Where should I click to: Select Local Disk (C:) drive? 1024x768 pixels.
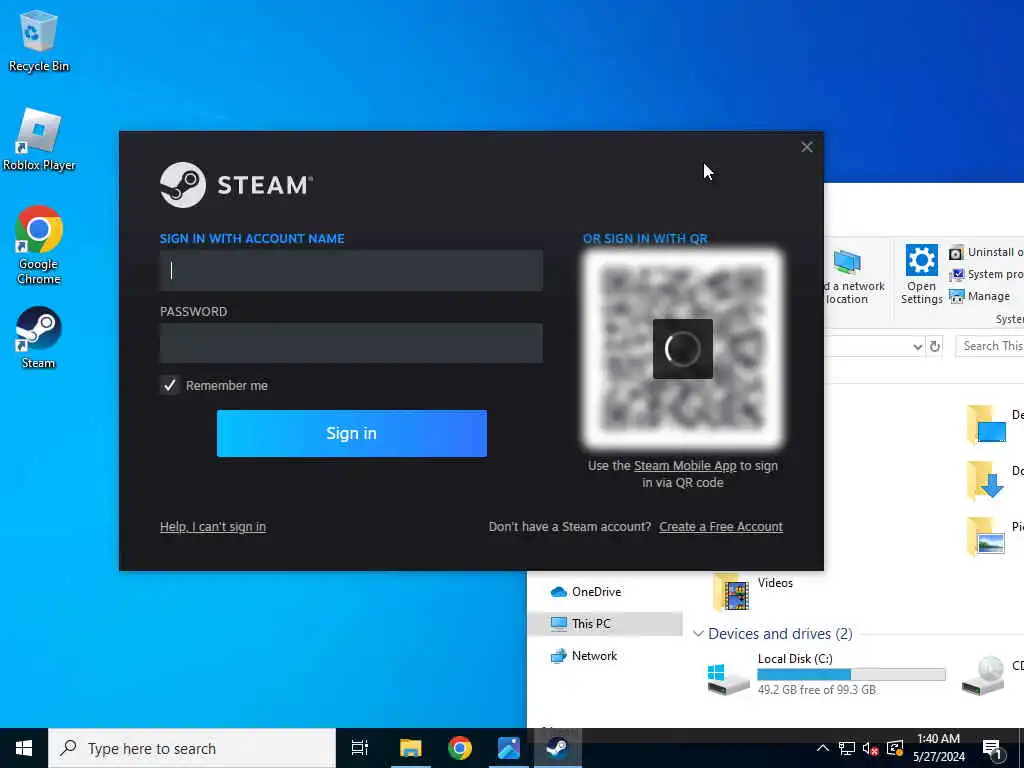point(826,675)
